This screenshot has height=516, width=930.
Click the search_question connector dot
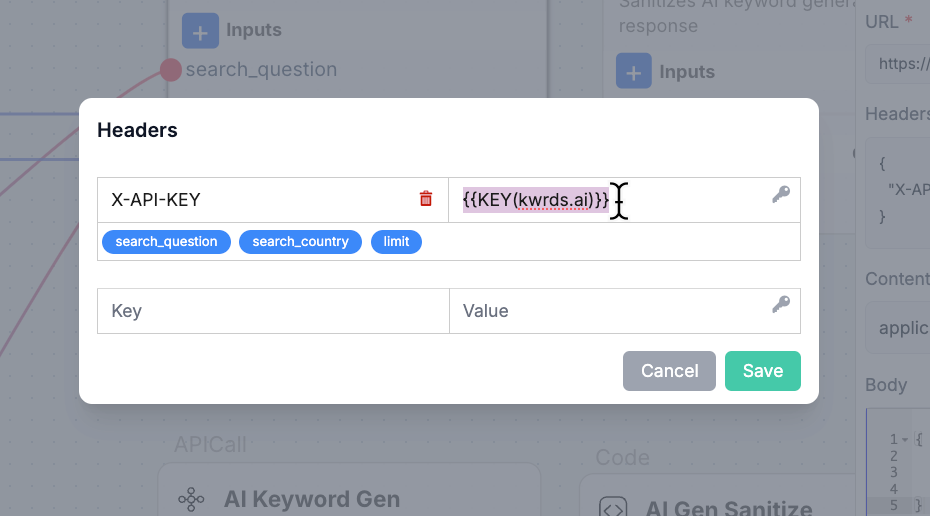click(170, 70)
